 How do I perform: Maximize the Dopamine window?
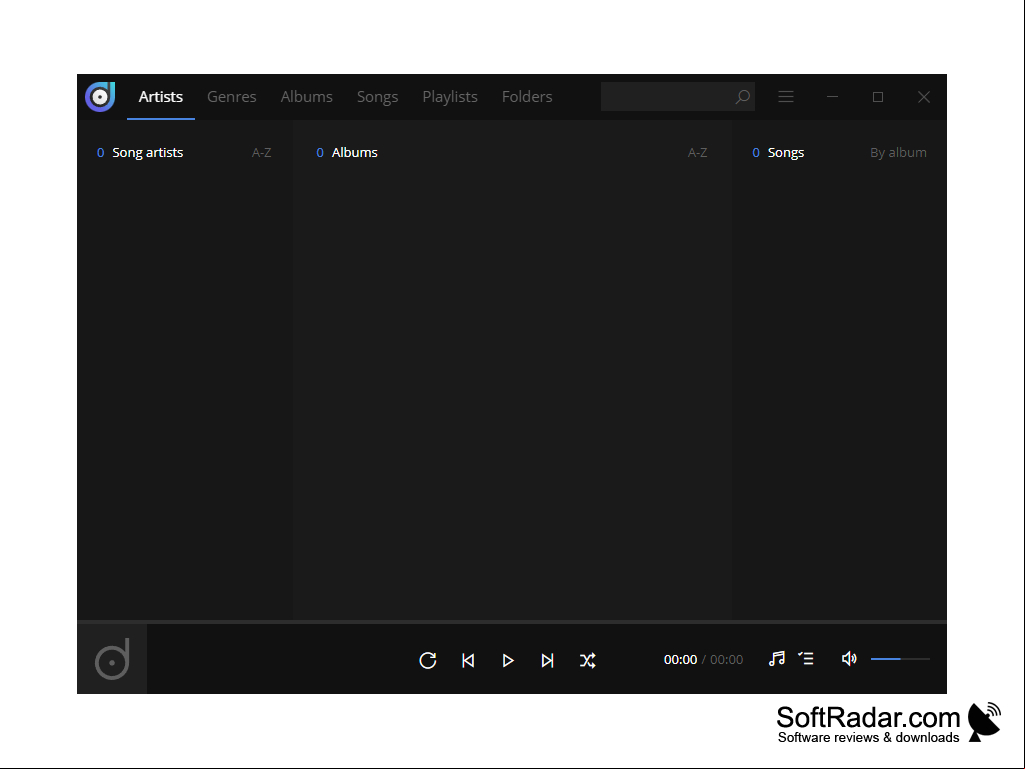point(878,97)
